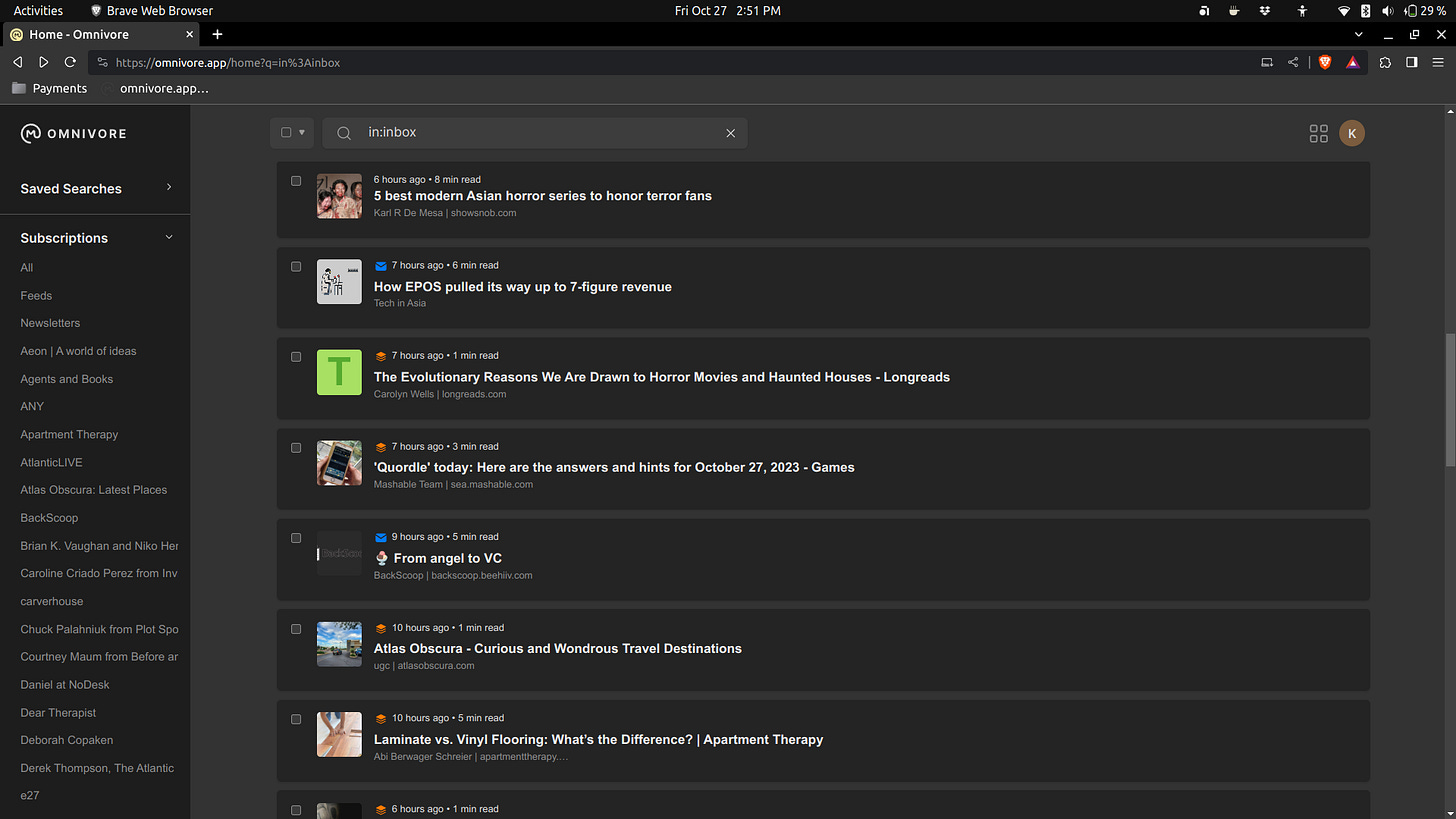Click the browser address bar URL
This screenshot has height=819, width=1456.
tap(228, 62)
